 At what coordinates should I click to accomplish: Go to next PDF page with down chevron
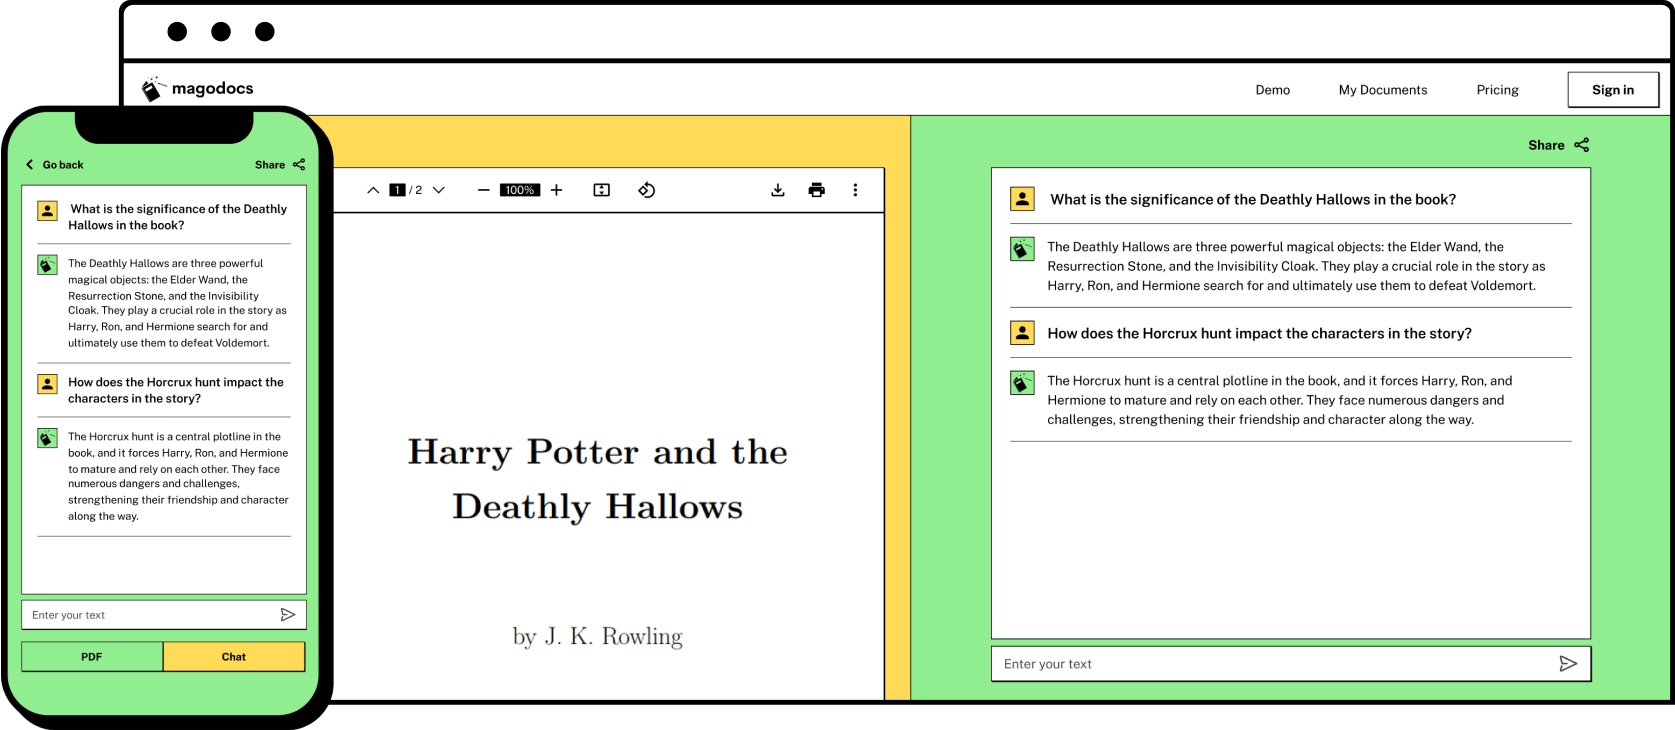pyautogui.click(x=438, y=190)
